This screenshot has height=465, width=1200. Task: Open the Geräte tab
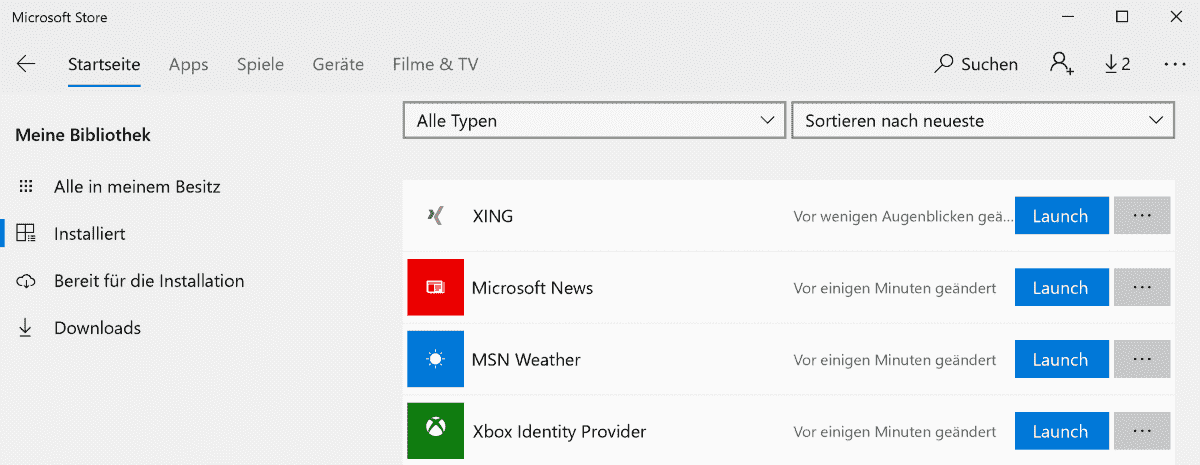coord(338,64)
